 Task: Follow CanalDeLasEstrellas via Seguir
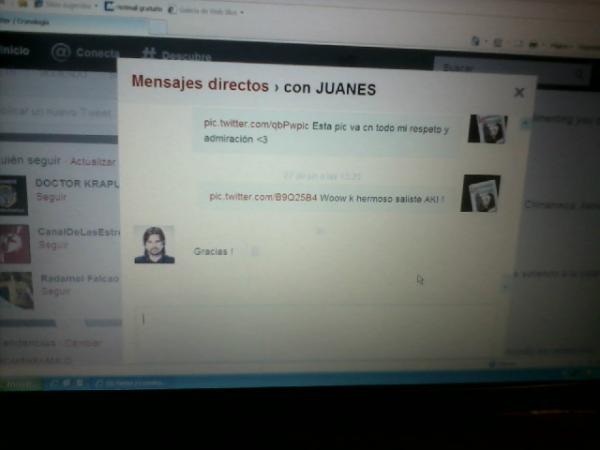(x=54, y=245)
